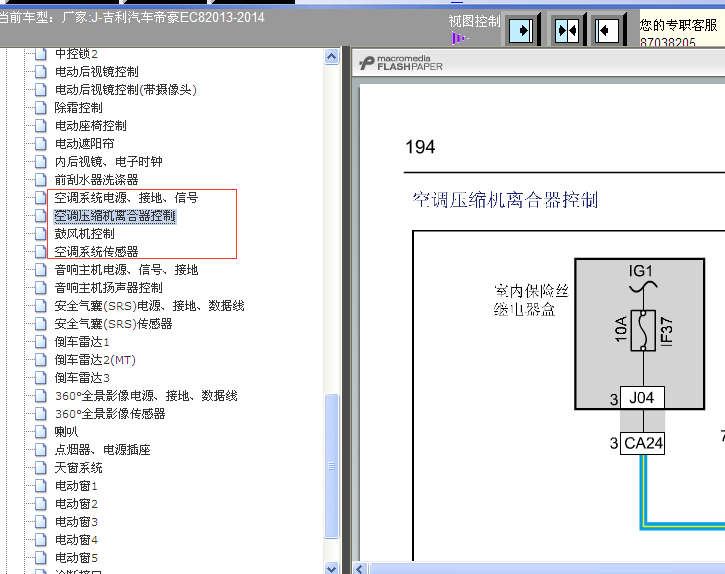Select 空调系统电源、接地、信号 entry
The image size is (725, 574).
(x=126, y=198)
